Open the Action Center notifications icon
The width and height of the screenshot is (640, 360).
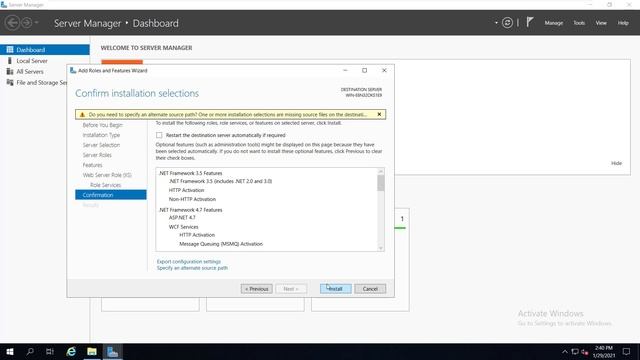pyautogui.click(x=626, y=351)
